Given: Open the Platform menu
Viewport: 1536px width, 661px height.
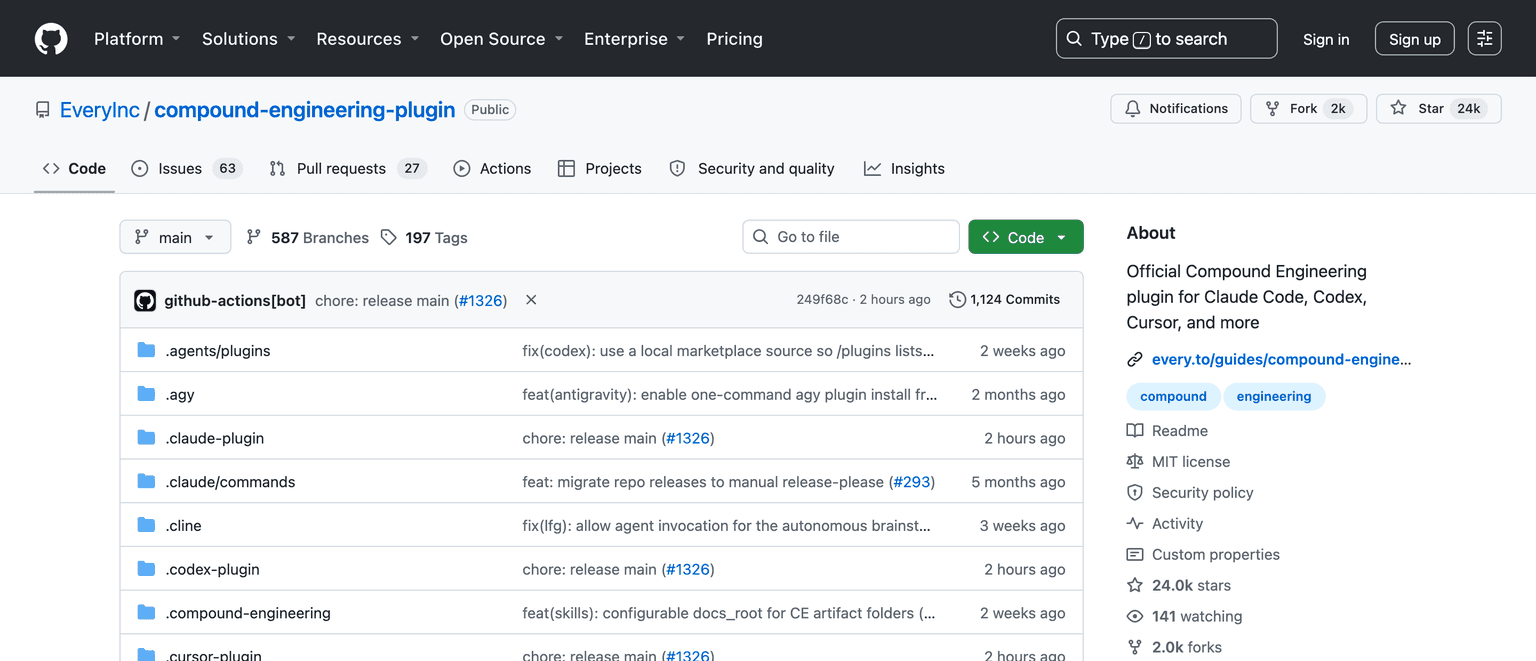Looking at the screenshot, I should [137, 39].
